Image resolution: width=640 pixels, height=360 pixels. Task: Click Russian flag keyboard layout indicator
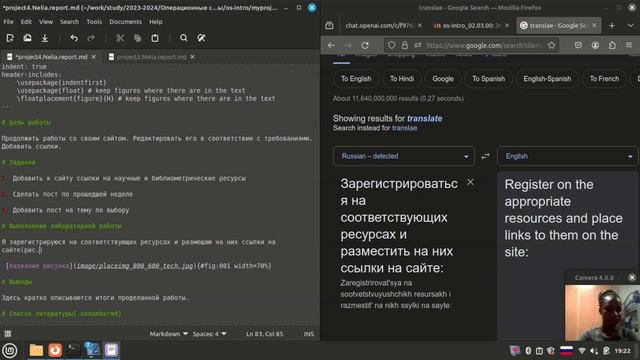tap(567, 351)
